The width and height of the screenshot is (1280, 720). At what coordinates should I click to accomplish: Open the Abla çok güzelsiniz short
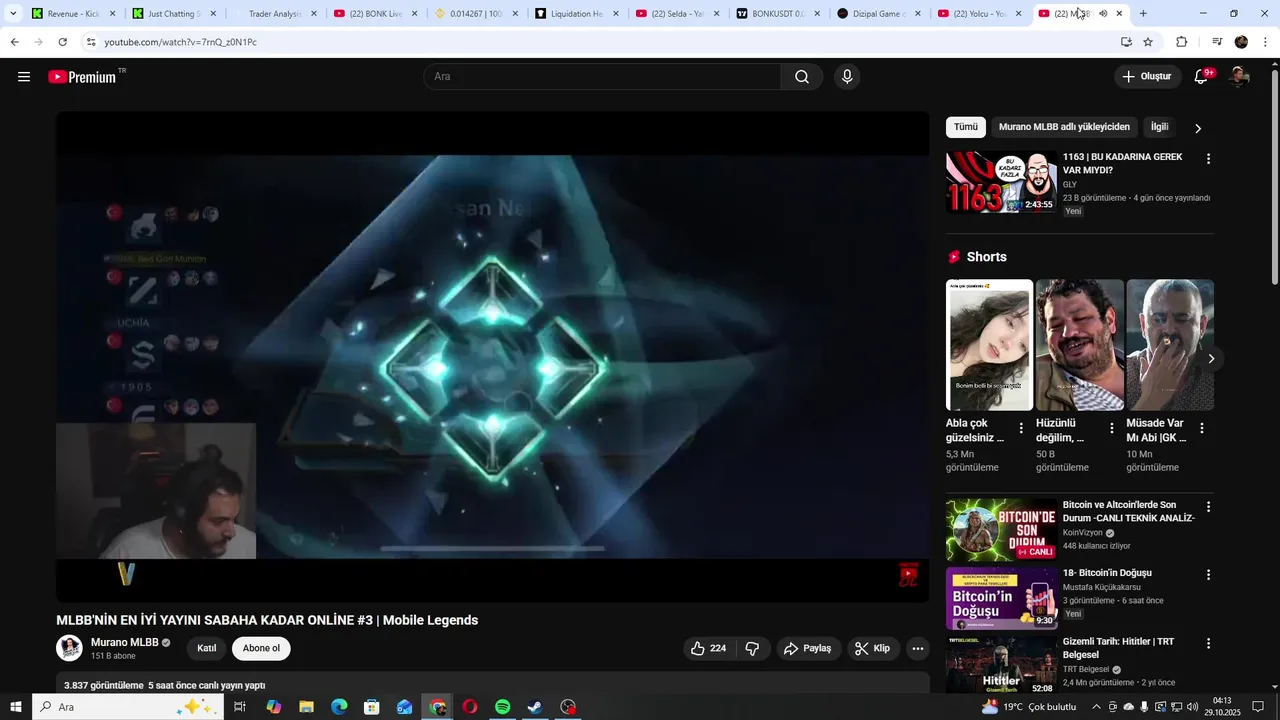(x=989, y=345)
